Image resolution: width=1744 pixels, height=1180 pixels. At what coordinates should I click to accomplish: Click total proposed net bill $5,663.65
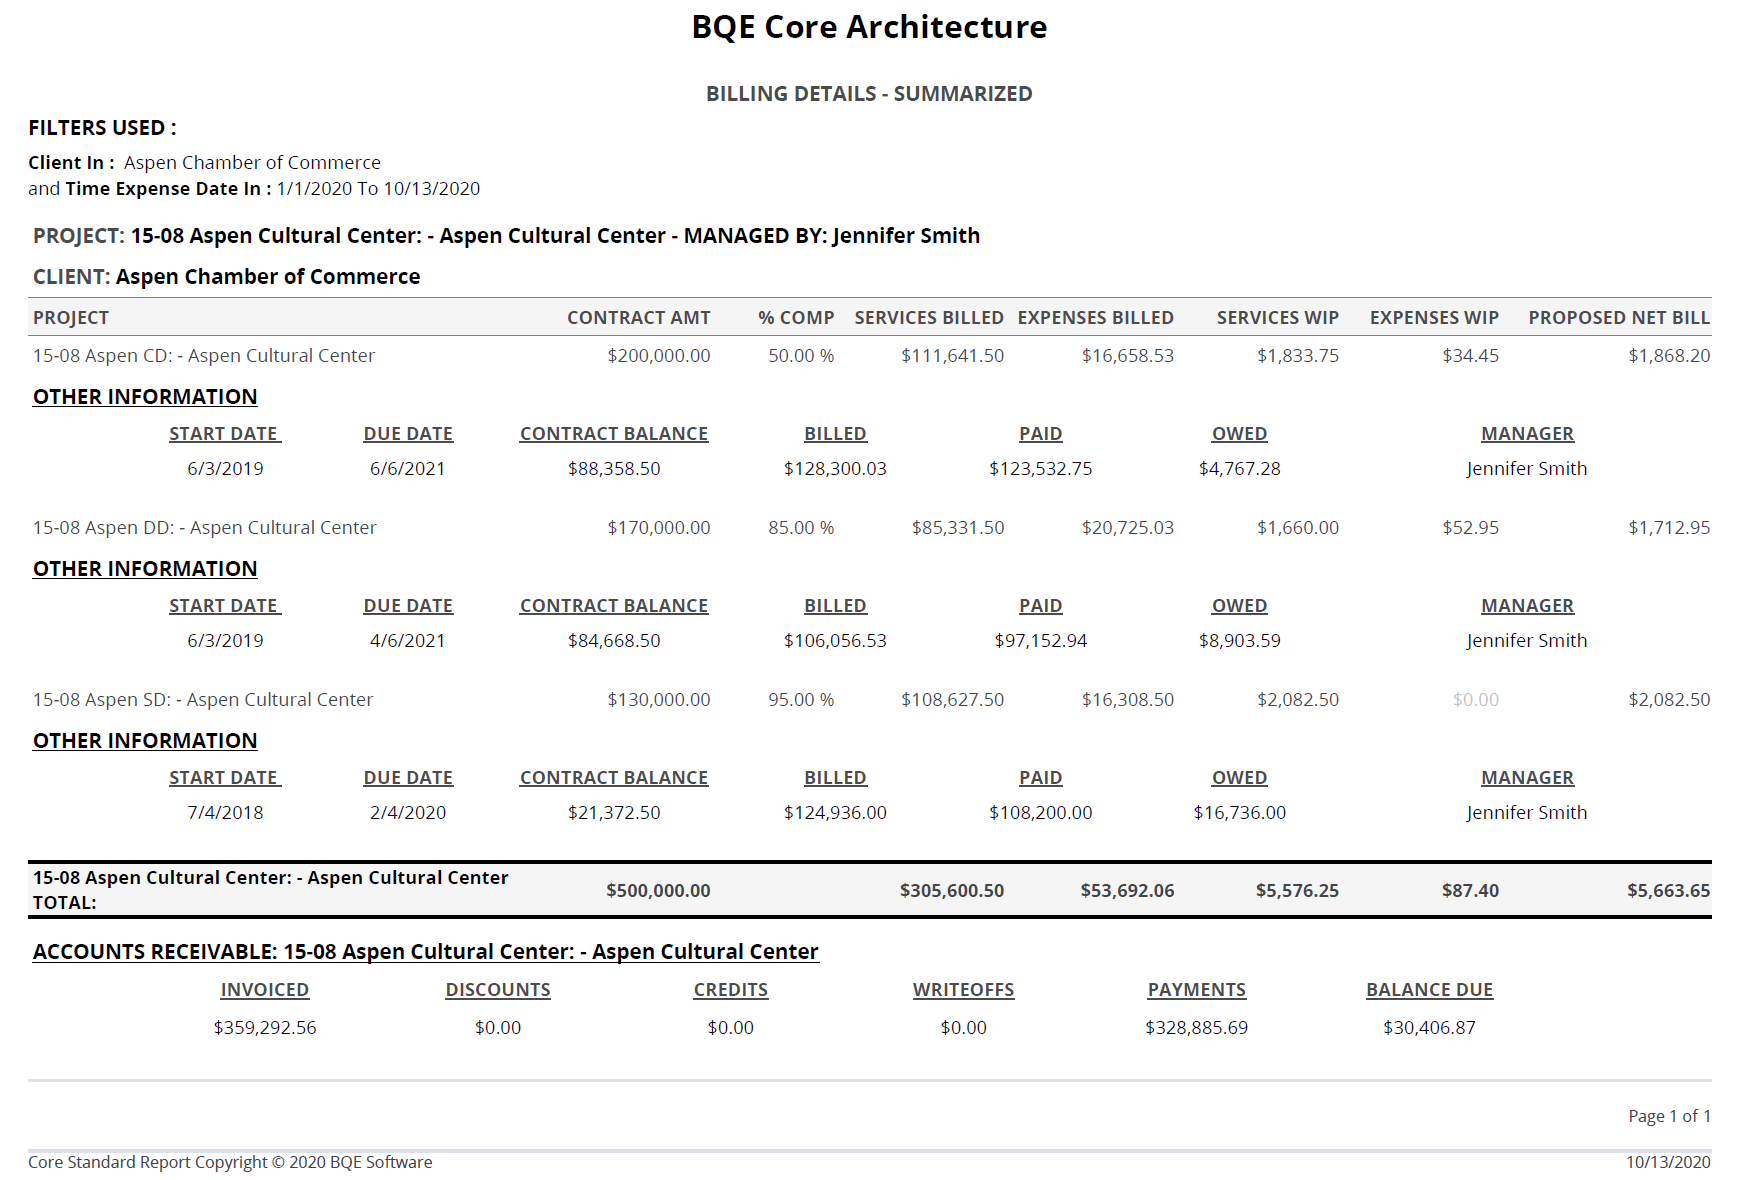tap(1668, 891)
